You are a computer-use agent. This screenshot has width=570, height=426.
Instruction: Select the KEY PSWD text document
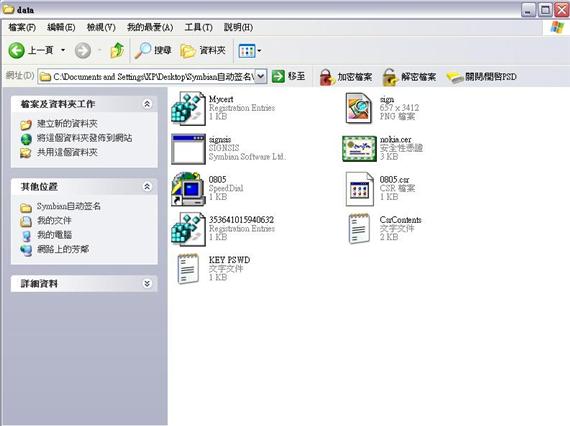coord(188,269)
